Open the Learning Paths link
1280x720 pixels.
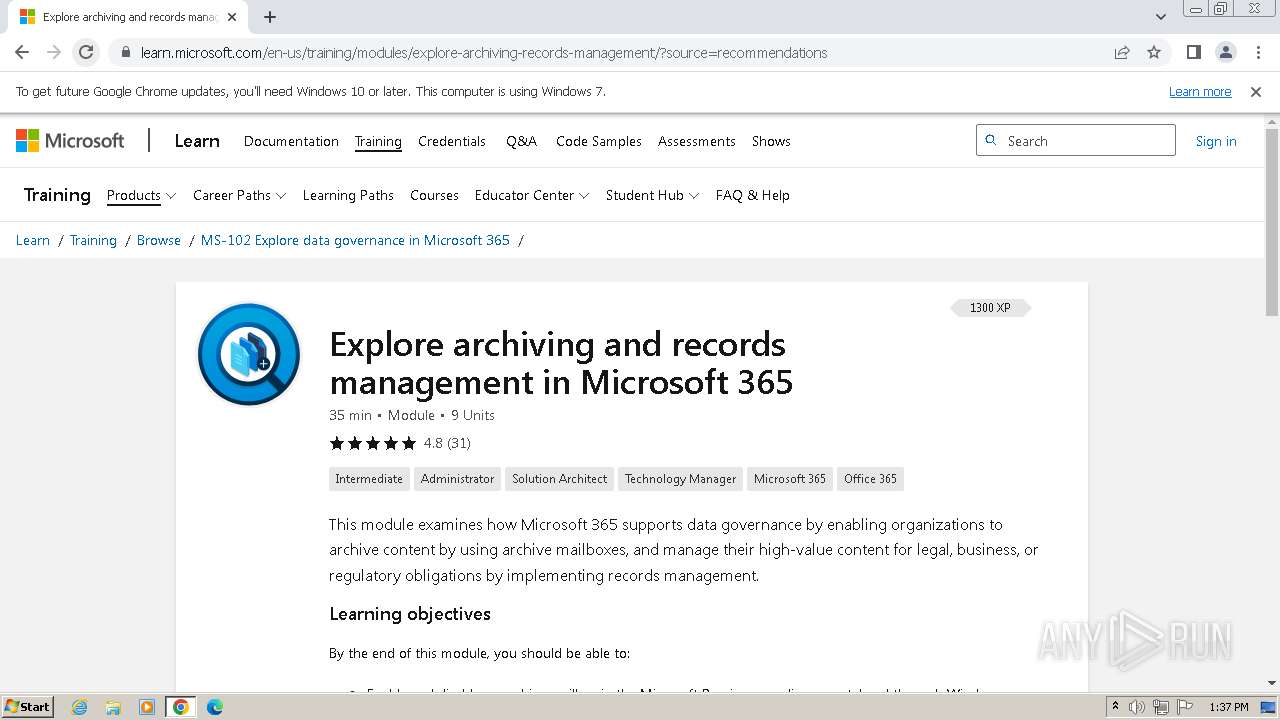click(x=348, y=195)
